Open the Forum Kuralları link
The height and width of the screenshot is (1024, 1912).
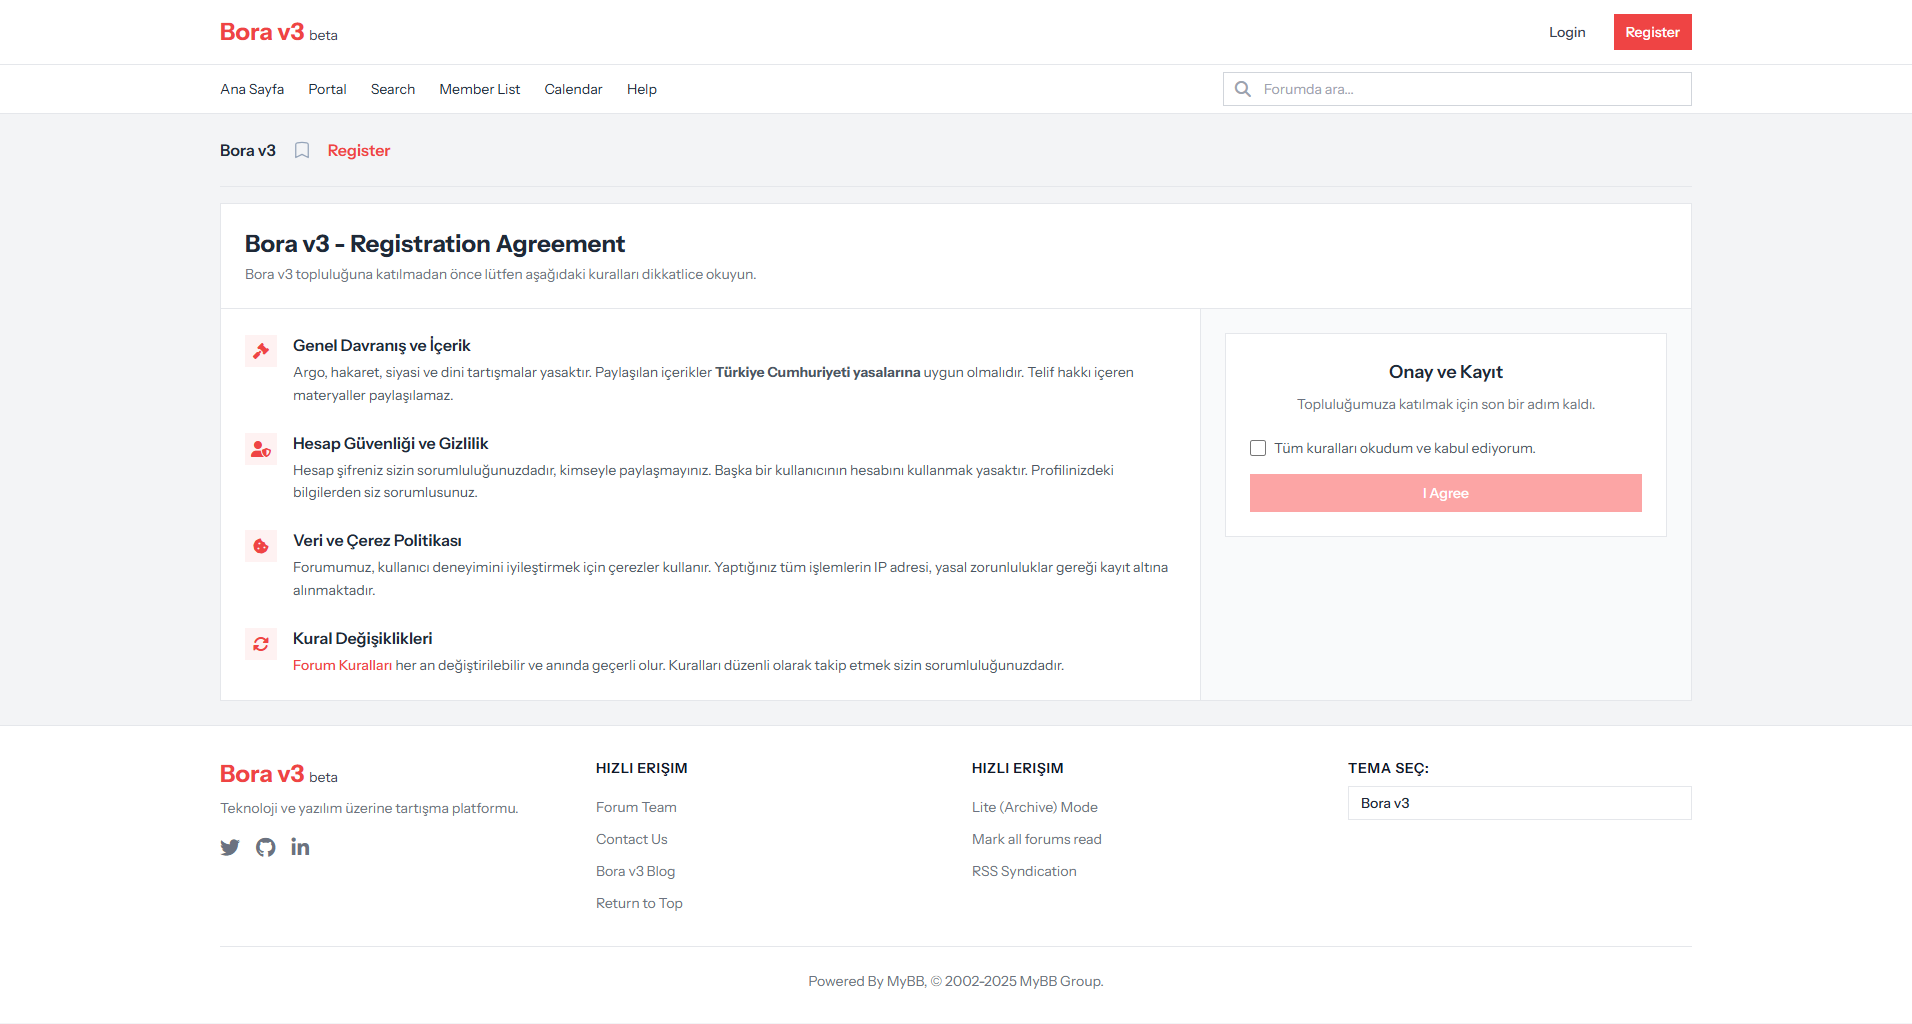tap(342, 665)
